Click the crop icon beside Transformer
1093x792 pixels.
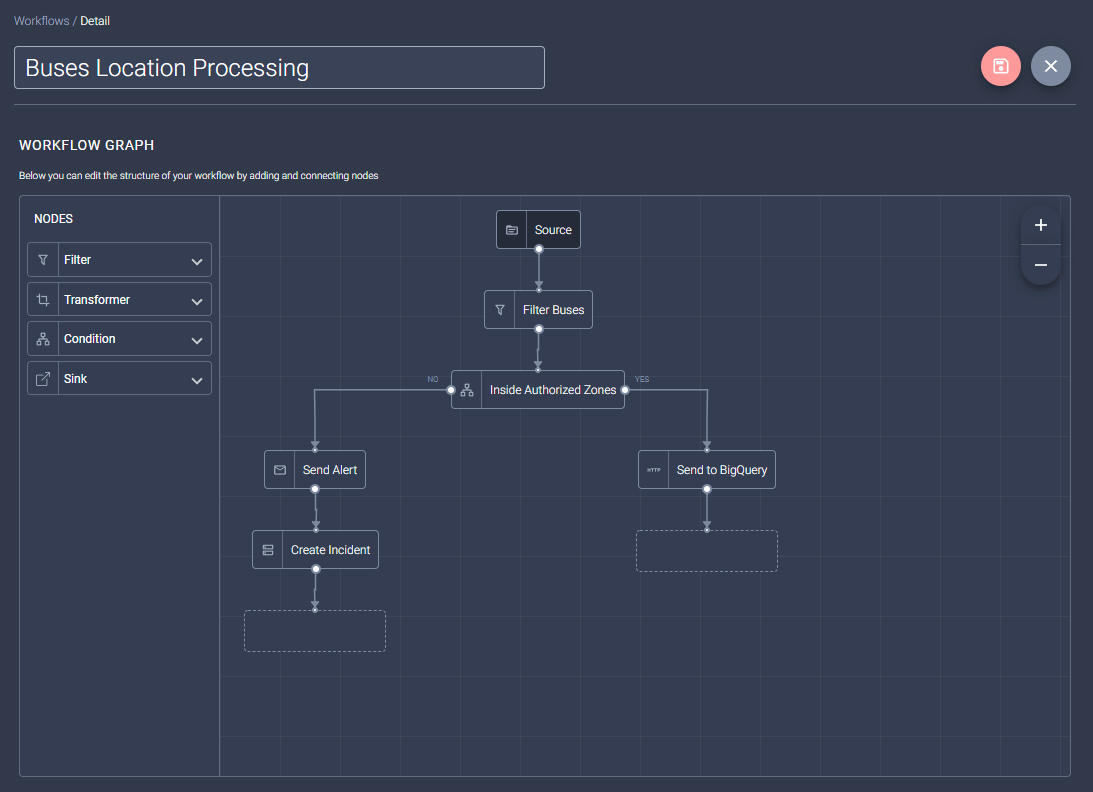pyautogui.click(x=43, y=300)
